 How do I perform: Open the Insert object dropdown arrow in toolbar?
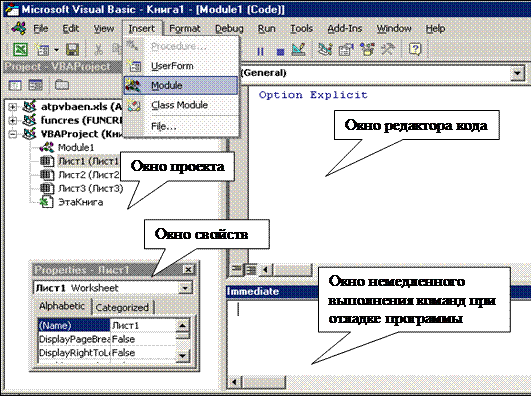coord(56,50)
